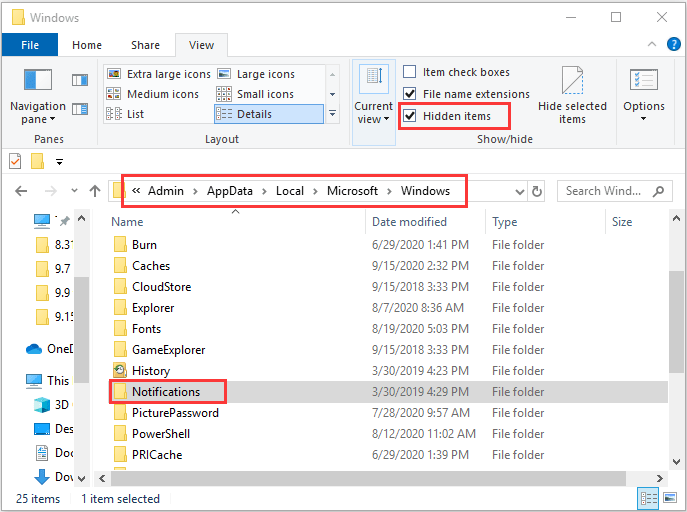Uncheck Hidden items

pyautogui.click(x=409, y=116)
